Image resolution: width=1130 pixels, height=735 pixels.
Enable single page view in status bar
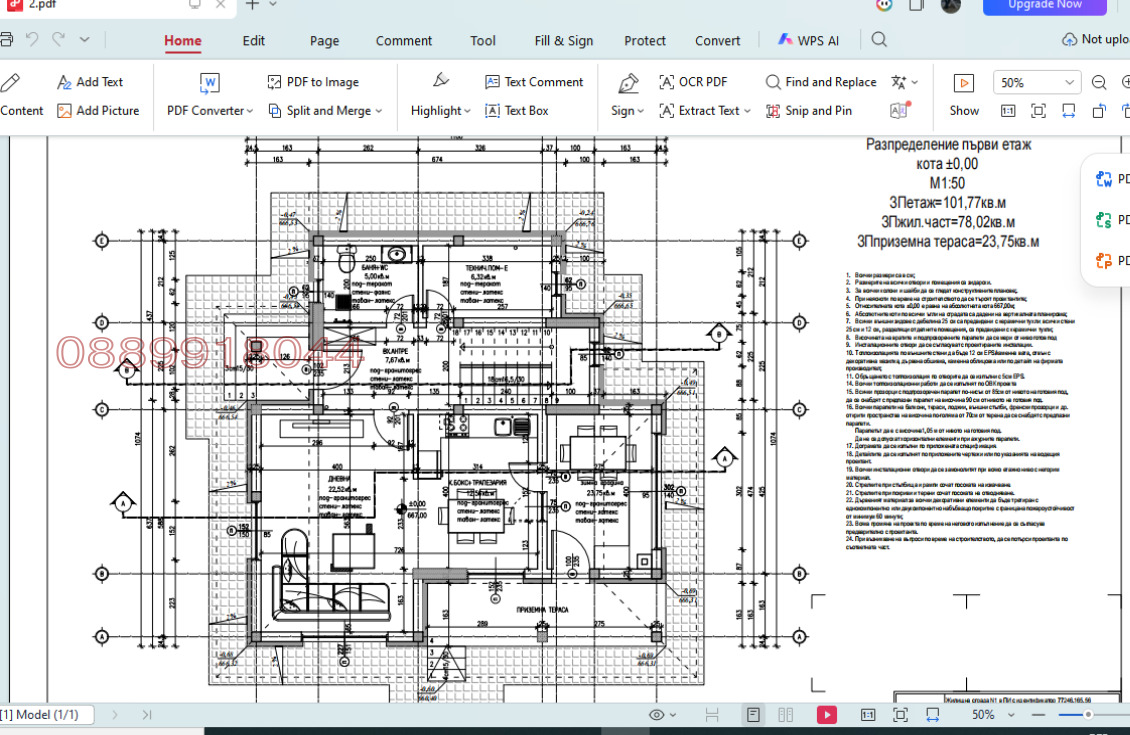pos(753,715)
